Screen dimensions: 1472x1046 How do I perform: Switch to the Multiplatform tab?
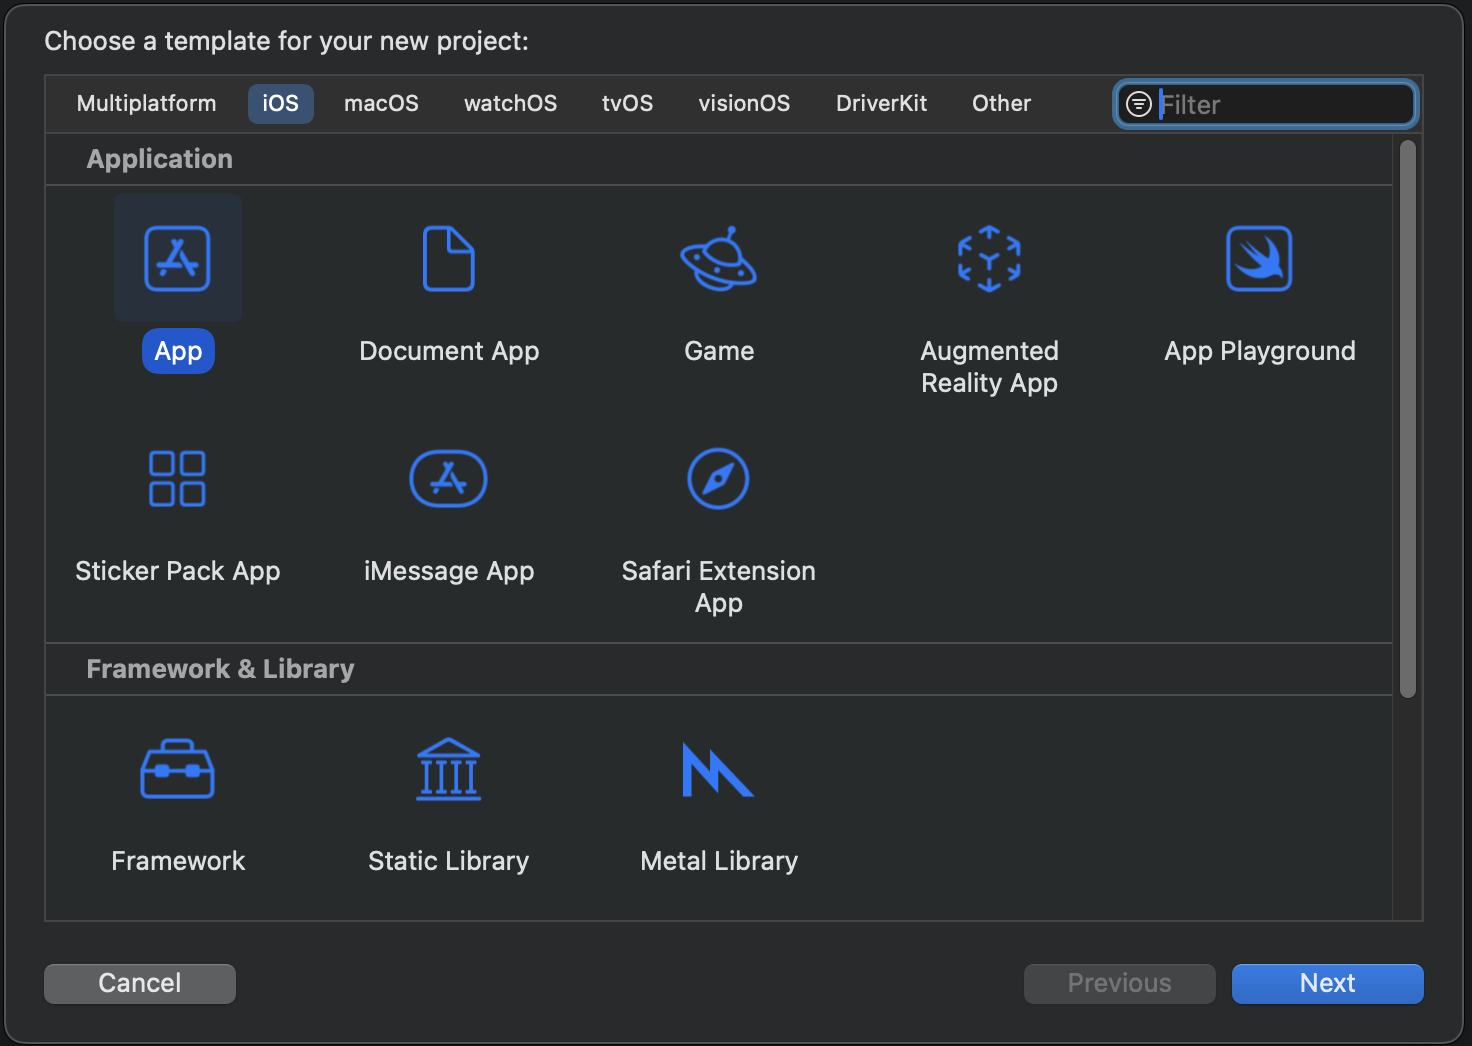[146, 104]
